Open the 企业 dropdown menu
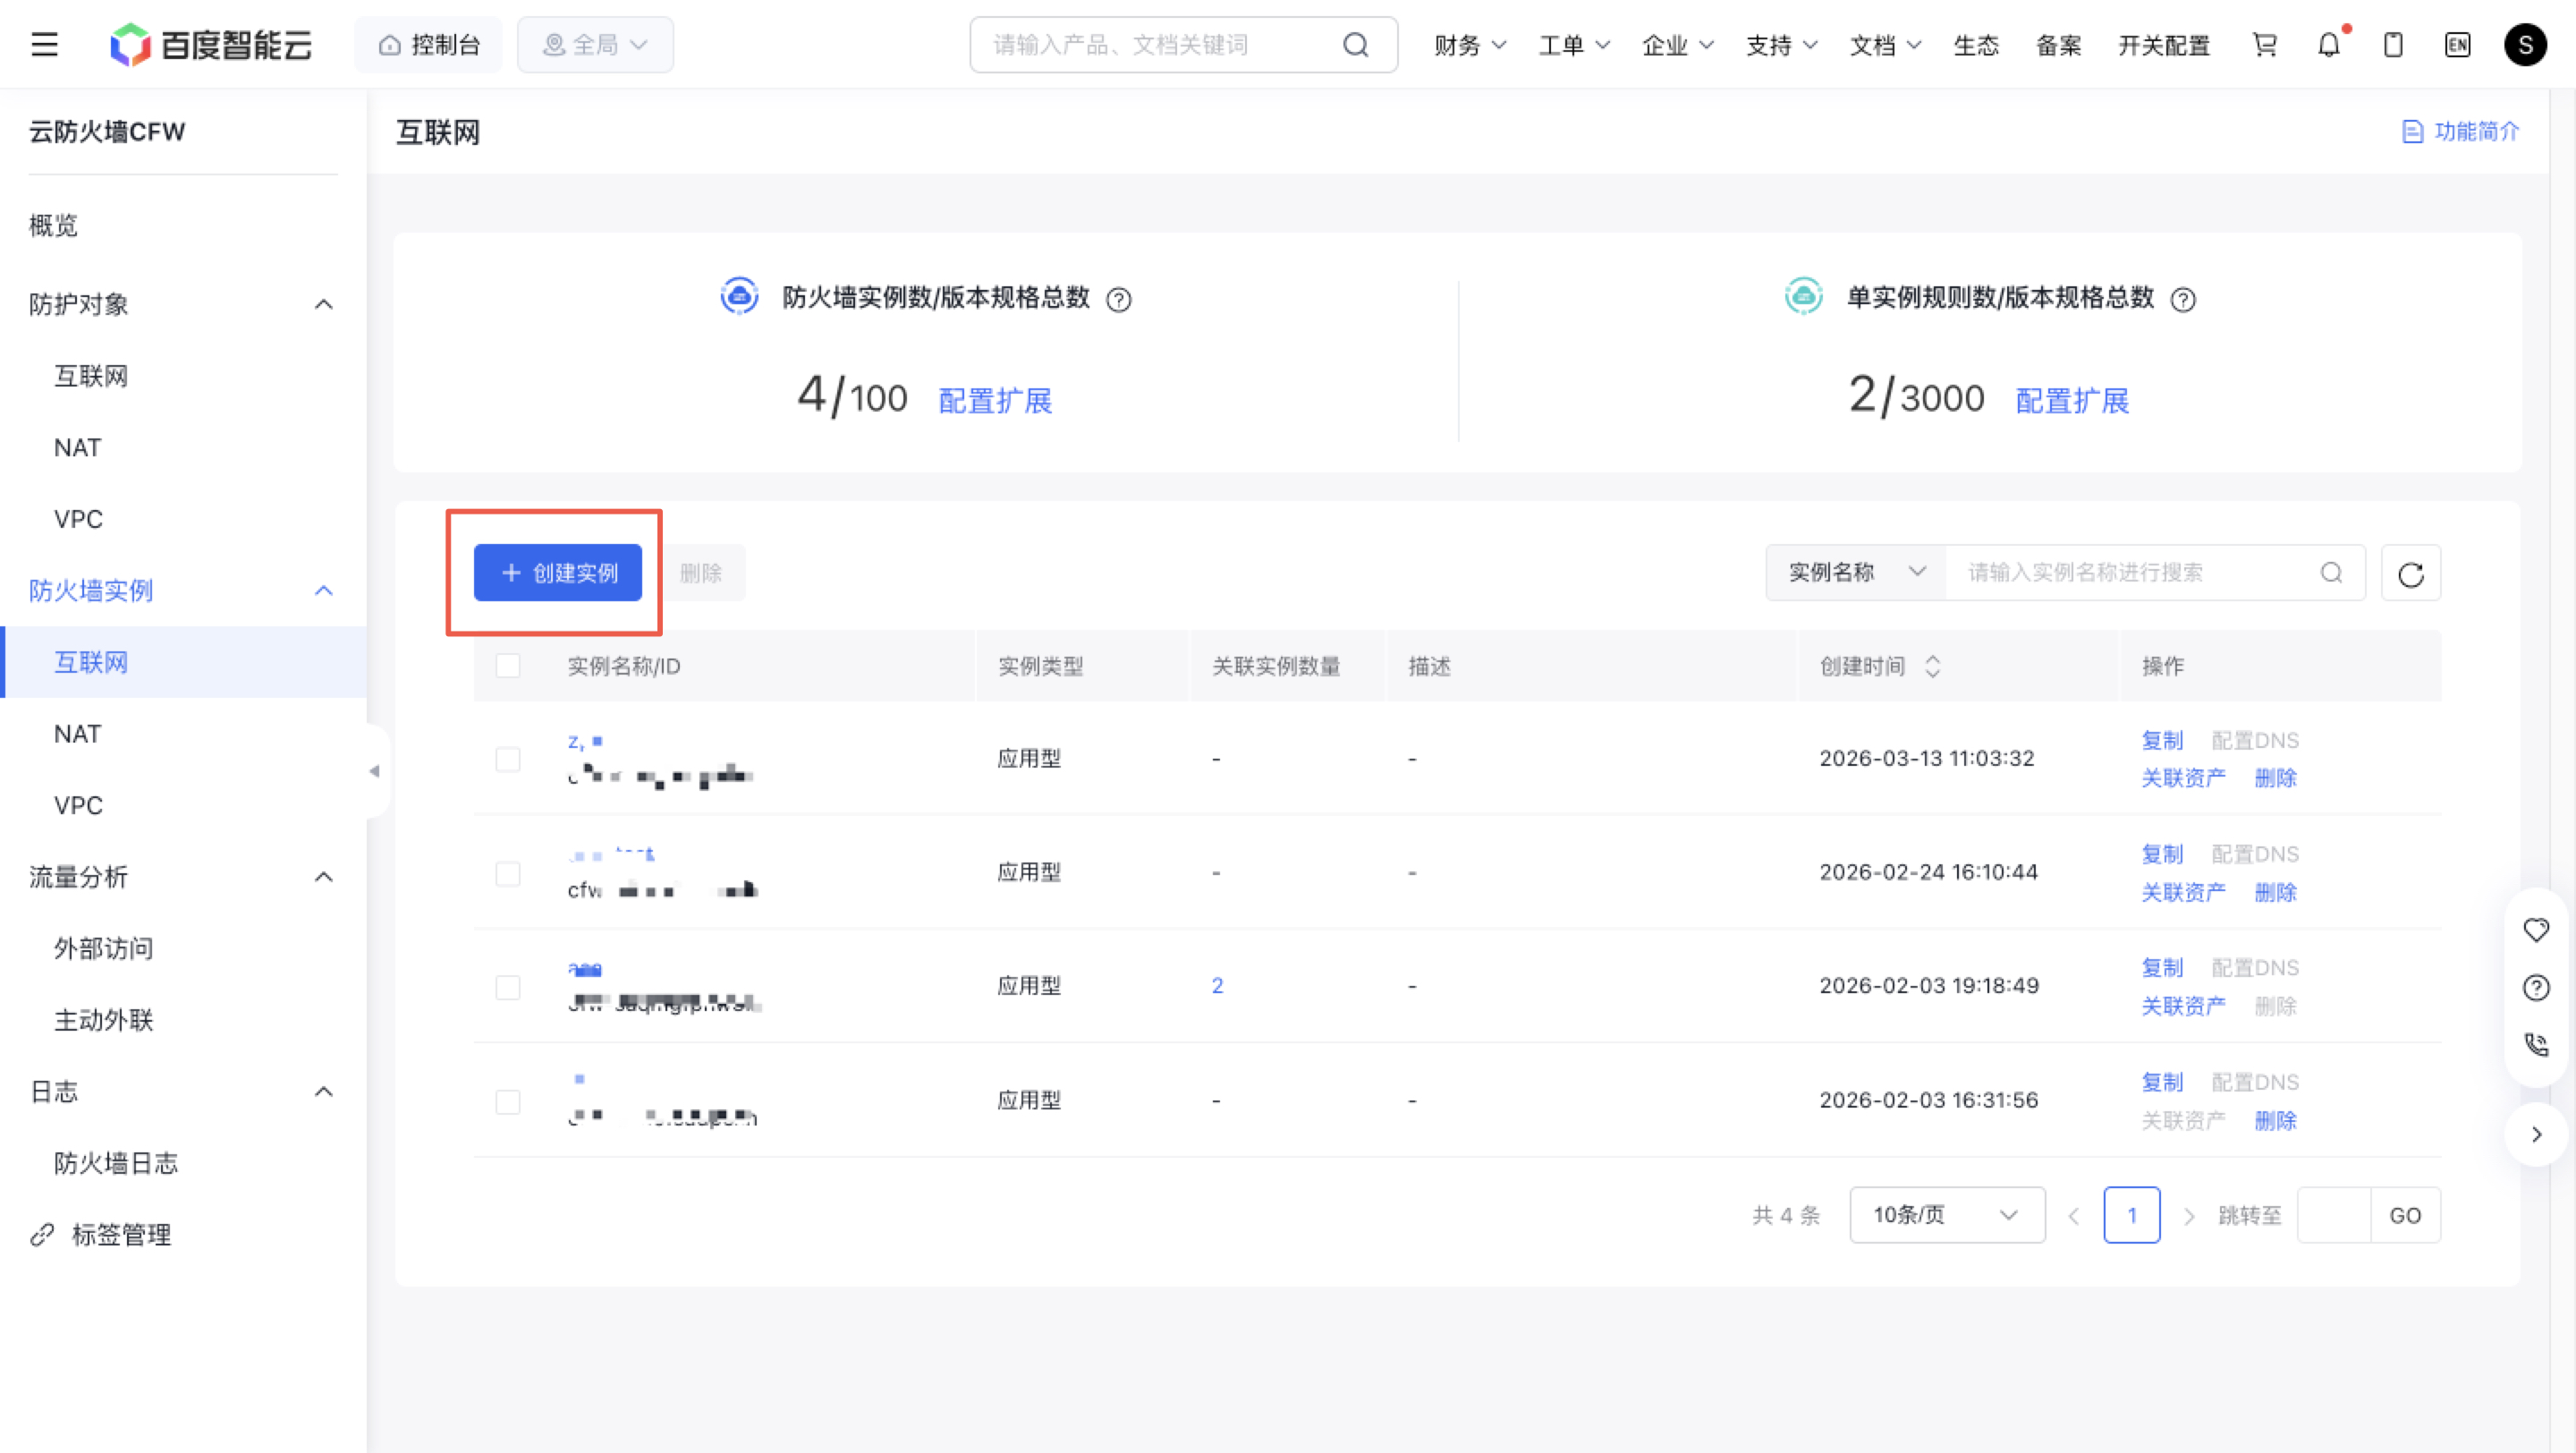The height and width of the screenshot is (1453, 2576). [1678, 45]
